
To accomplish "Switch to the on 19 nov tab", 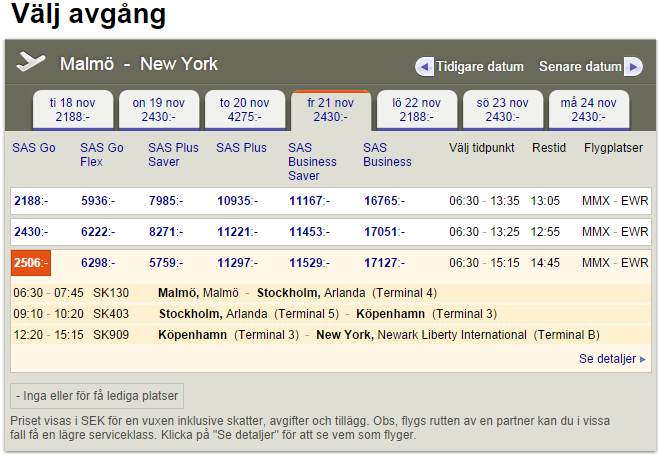I will 159,110.
